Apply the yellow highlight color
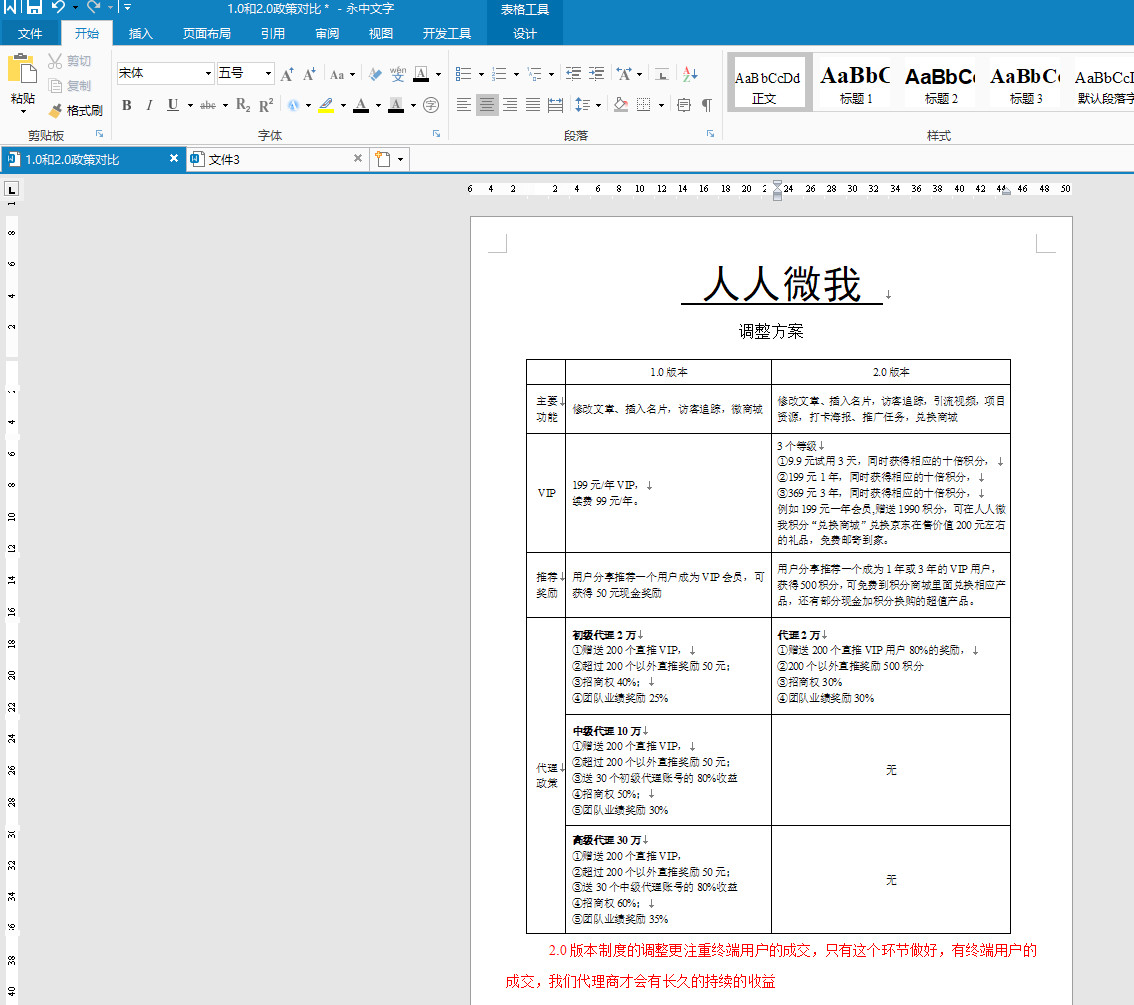This screenshot has width=1134, height=1005. [326, 106]
